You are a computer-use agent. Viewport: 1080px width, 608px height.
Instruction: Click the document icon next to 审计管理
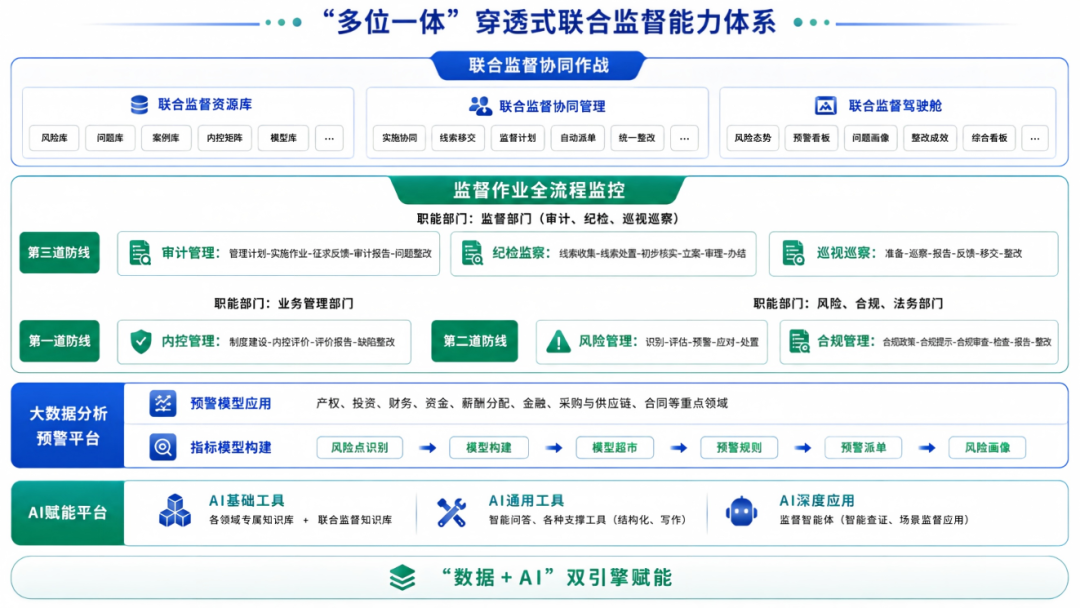pos(141,253)
